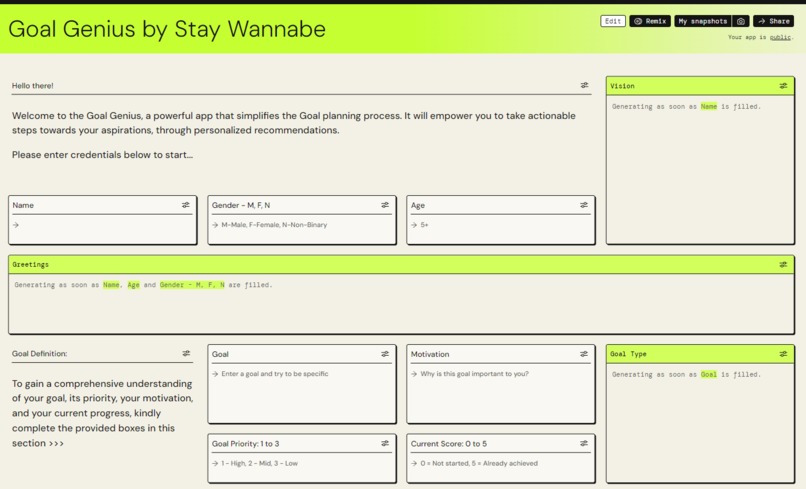
Task: Click highlighted Name tag in Greetings block
Action: click(111, 285)
